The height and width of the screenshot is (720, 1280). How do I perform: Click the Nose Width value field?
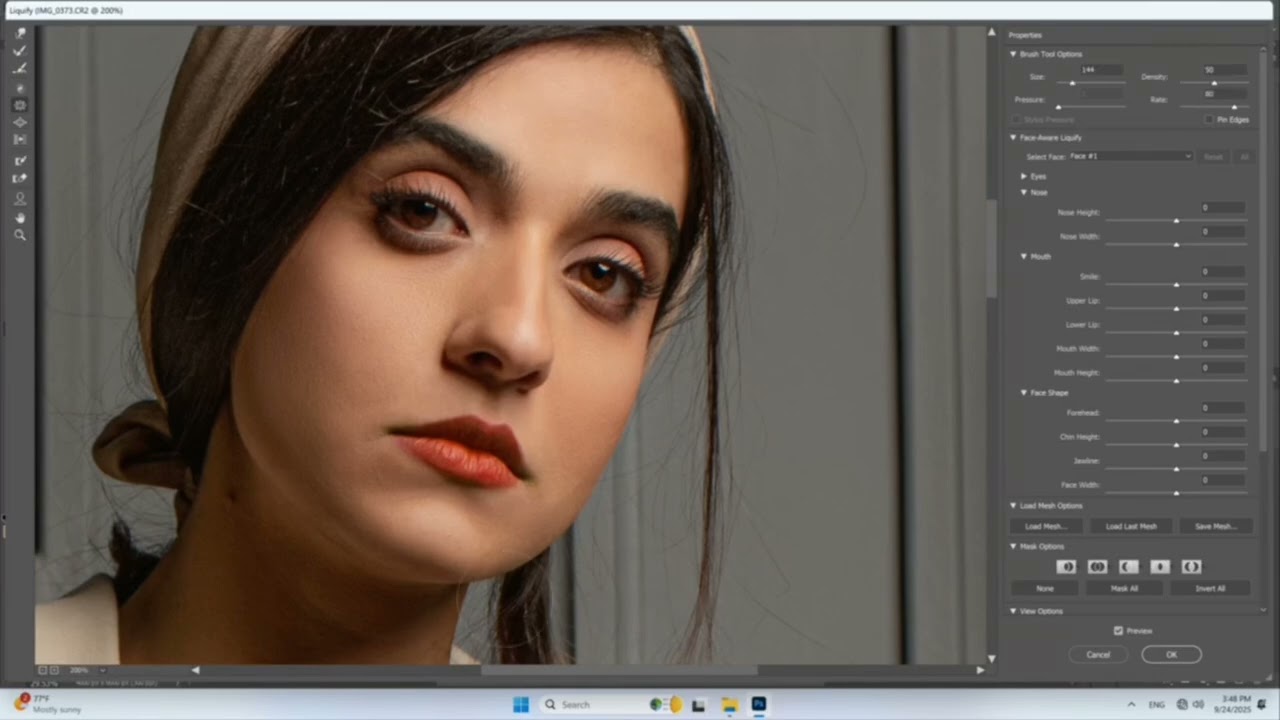coord(1223,232)
